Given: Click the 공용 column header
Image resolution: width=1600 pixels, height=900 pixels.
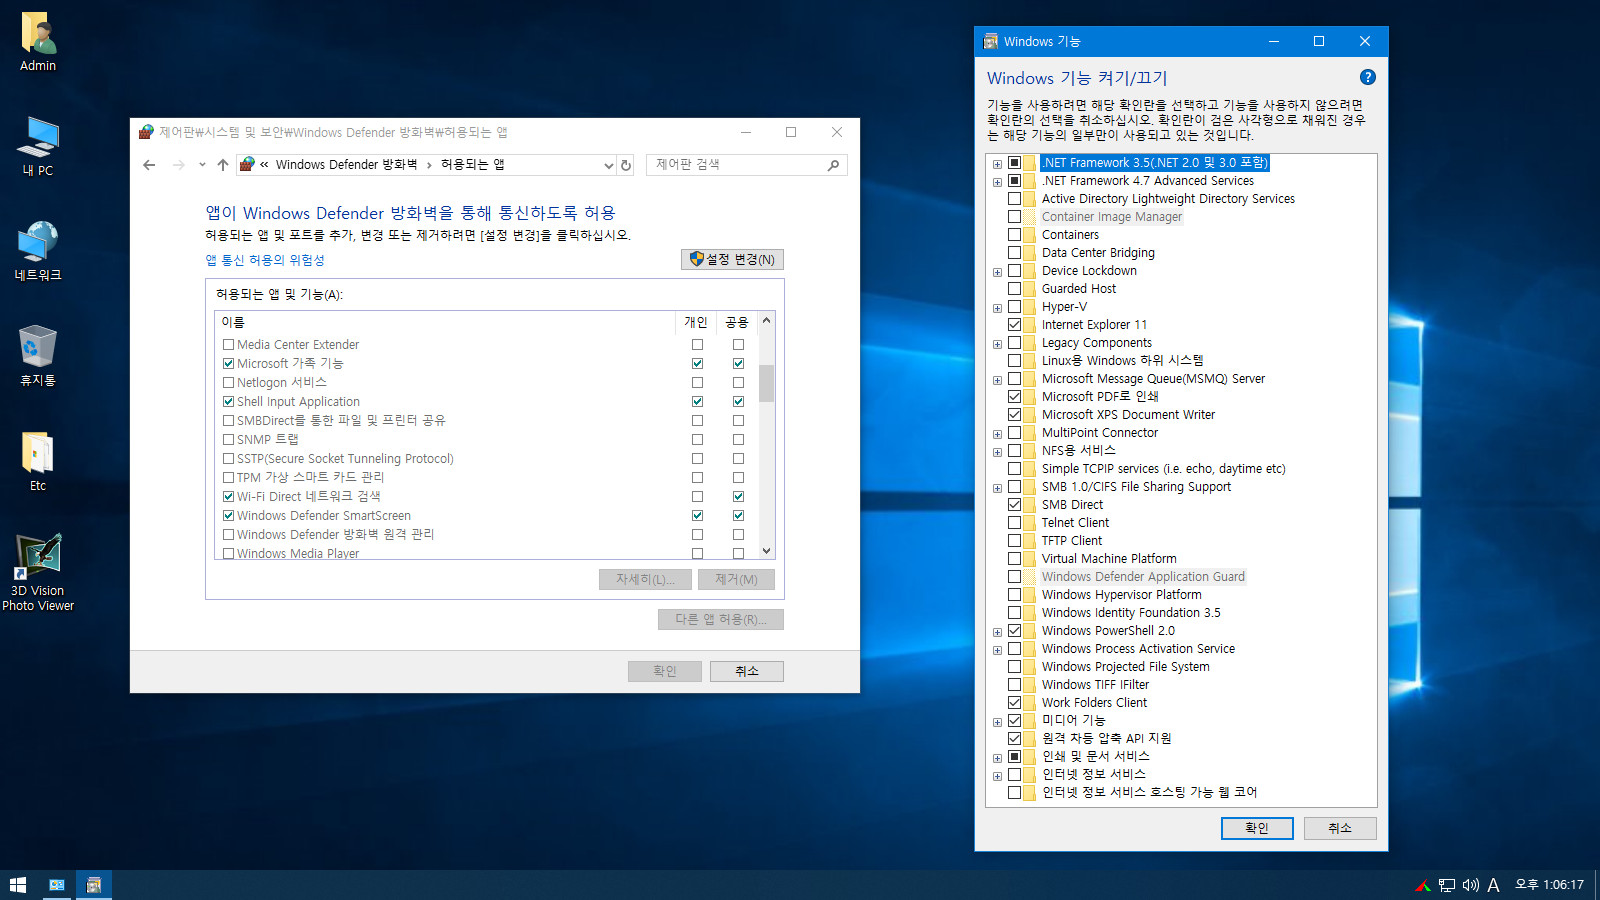Looking at the screenshot, I should tap(737, 322).
